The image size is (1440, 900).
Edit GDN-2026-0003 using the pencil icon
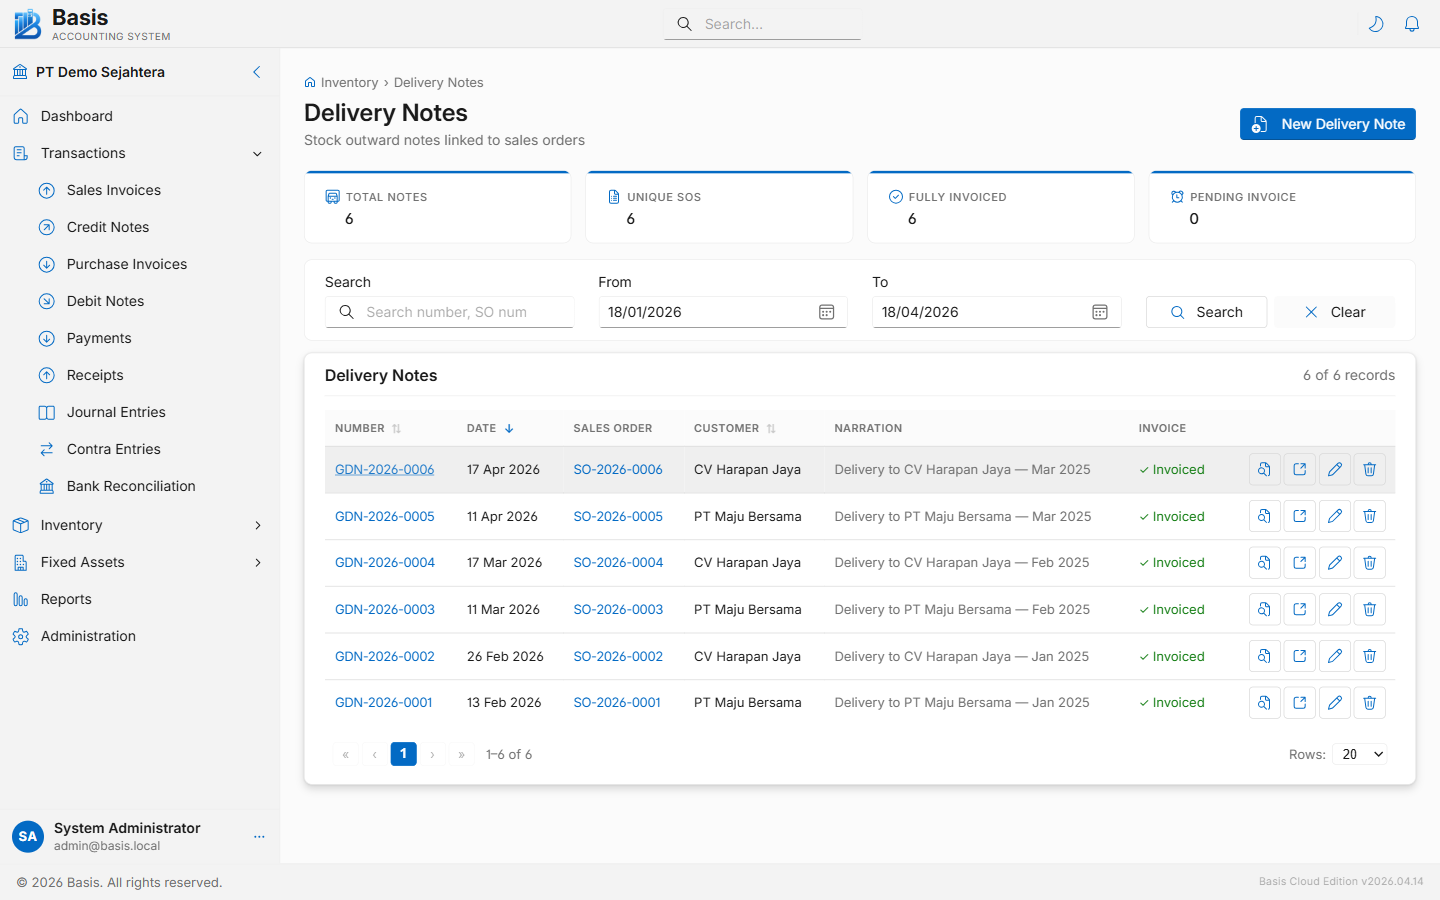[x=1334, y=609]
